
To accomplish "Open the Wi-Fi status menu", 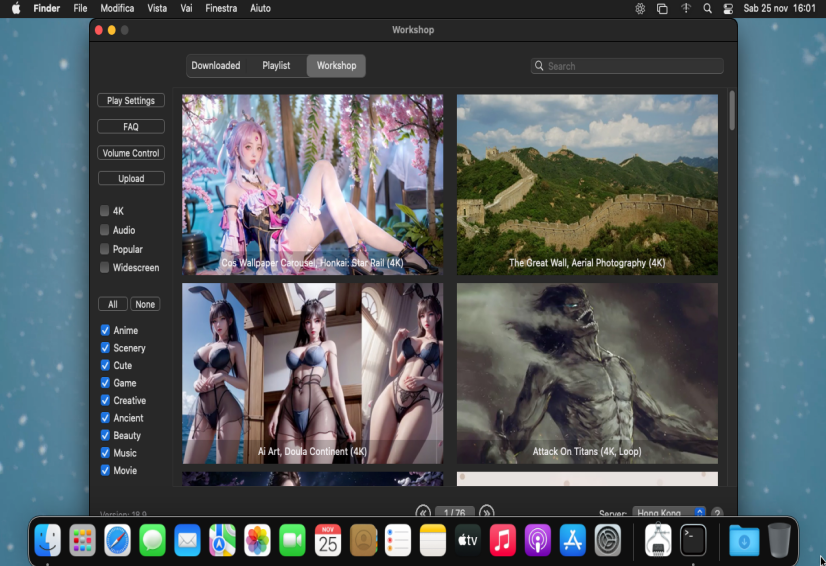I will click(x=685, y=8).
